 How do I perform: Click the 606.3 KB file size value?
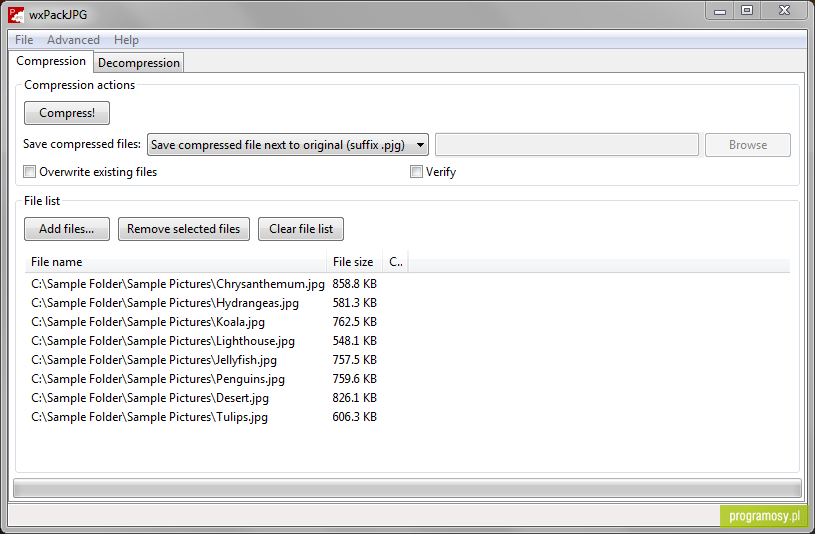coord(354,417)
